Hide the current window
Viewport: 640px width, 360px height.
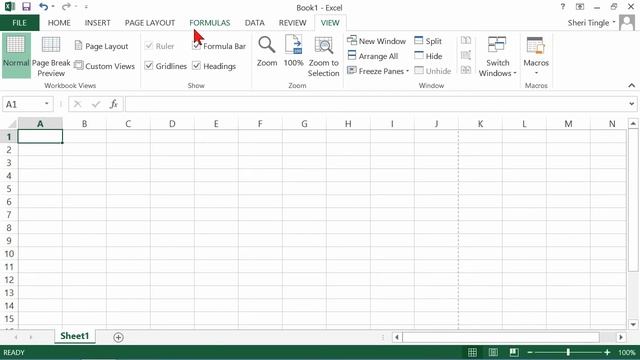click(428, 56)
